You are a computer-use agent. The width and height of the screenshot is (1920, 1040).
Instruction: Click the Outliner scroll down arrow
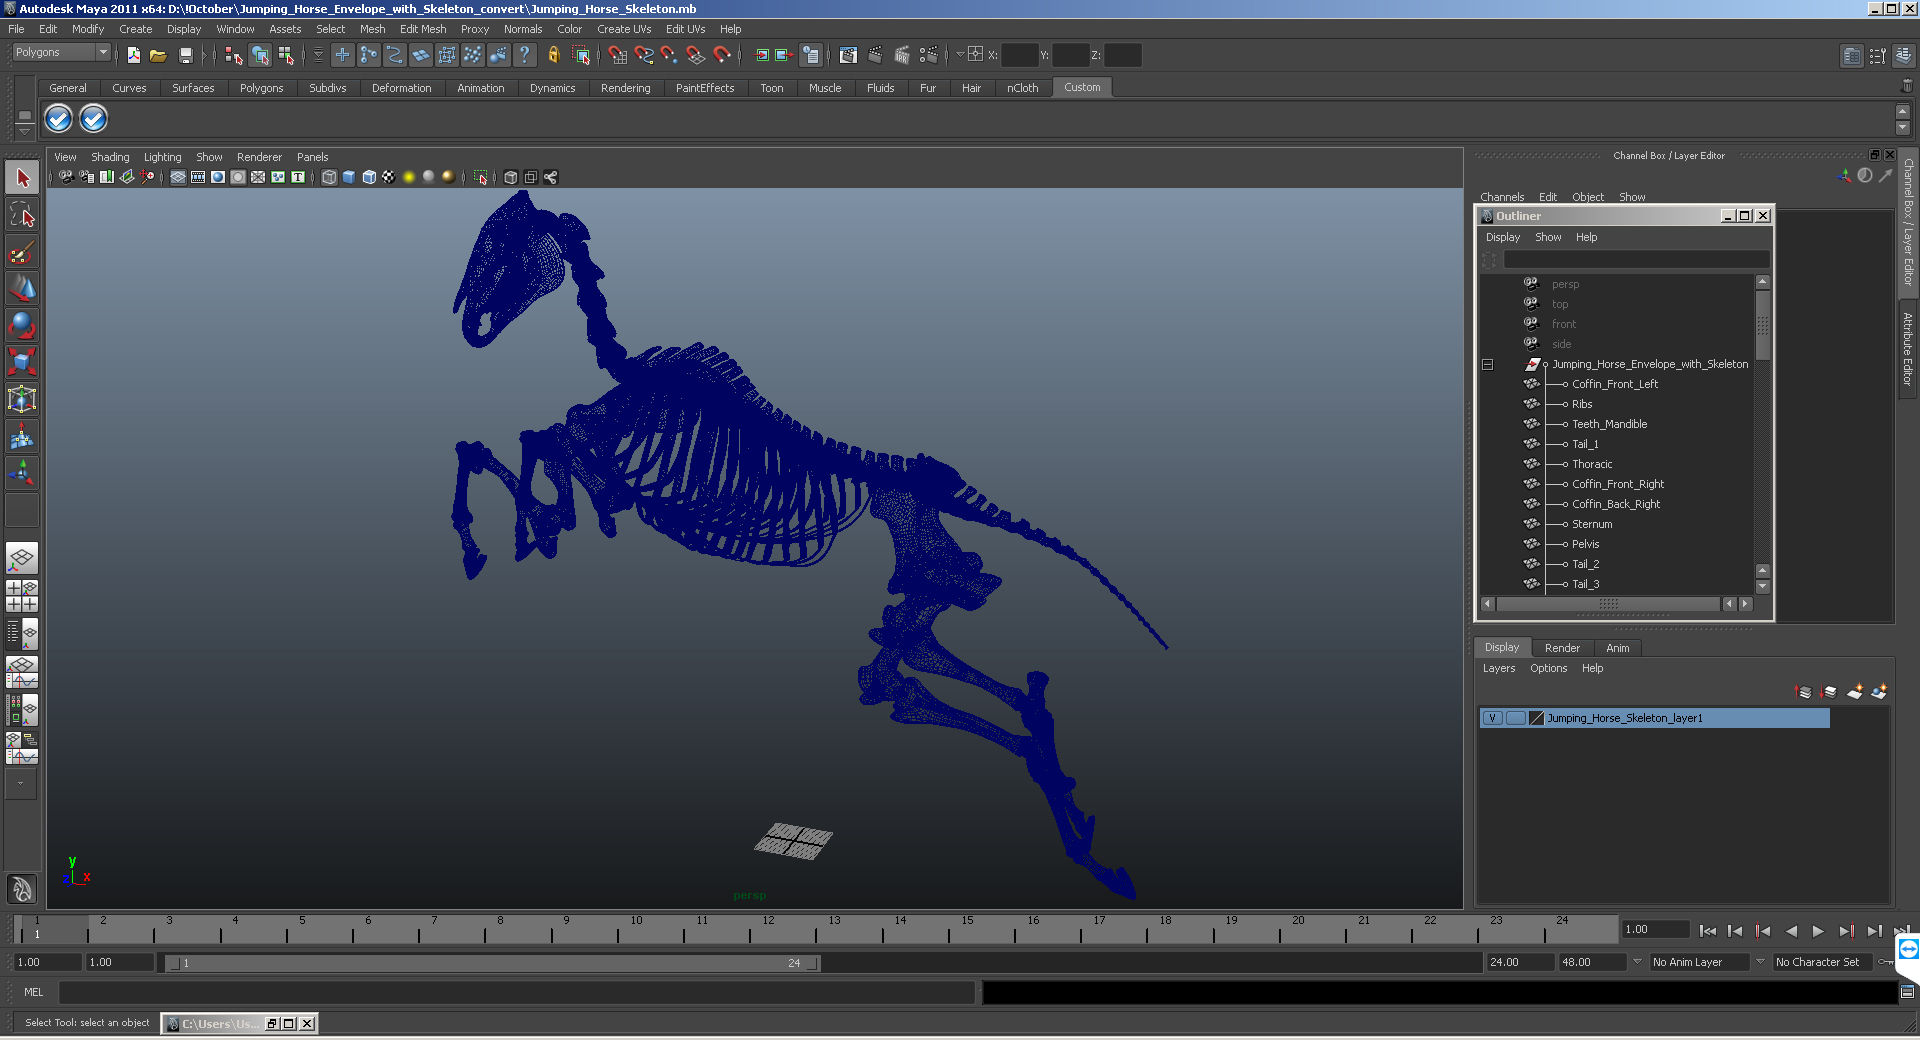(x=1763, y=587)
